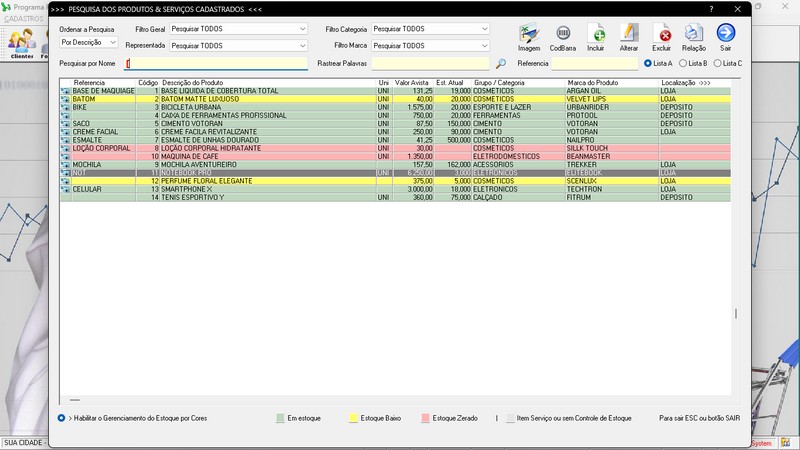This screenshot has height=450, width=800.
Task: Click the horizontal scrollbar thumb under the list
Action: [75, 400]
